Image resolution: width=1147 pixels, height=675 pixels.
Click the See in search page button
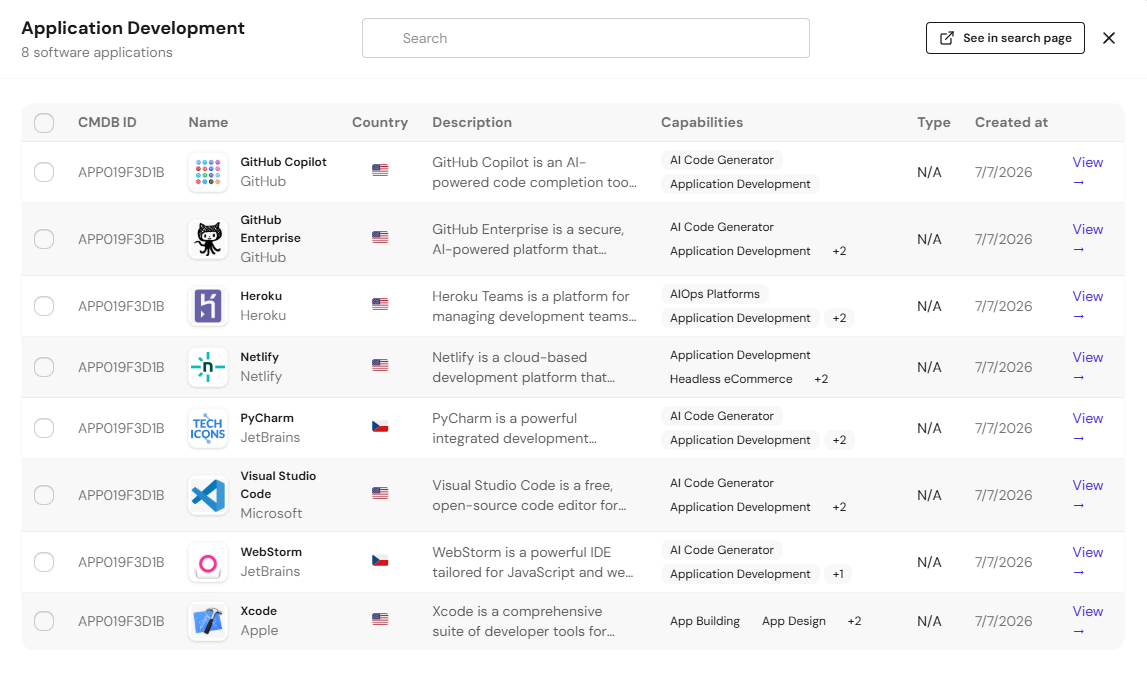tap(1005, 38)
